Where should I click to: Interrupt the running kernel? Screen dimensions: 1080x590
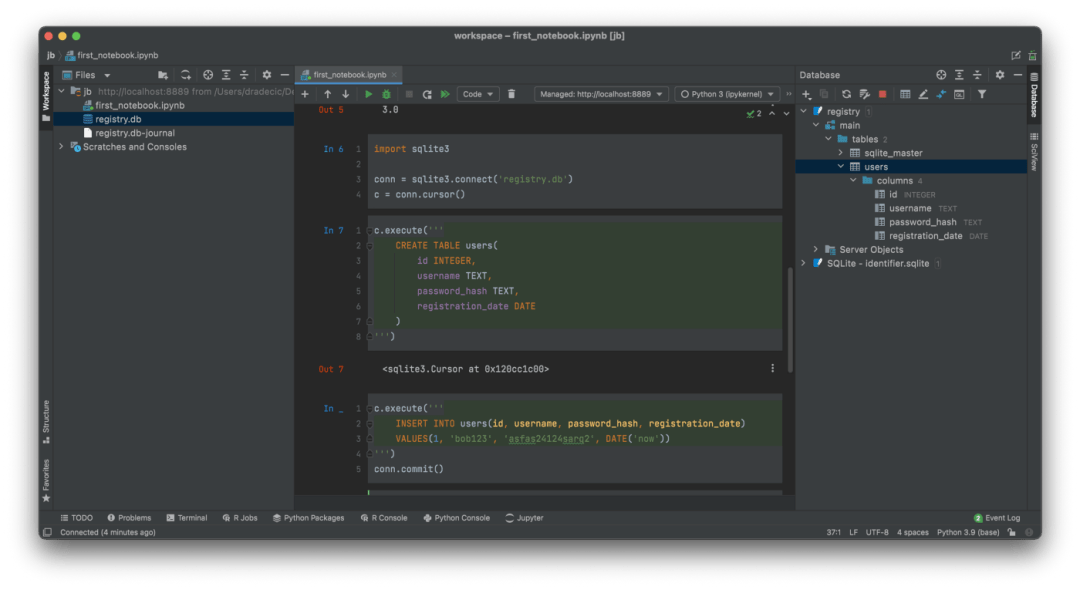pos(408,93)
